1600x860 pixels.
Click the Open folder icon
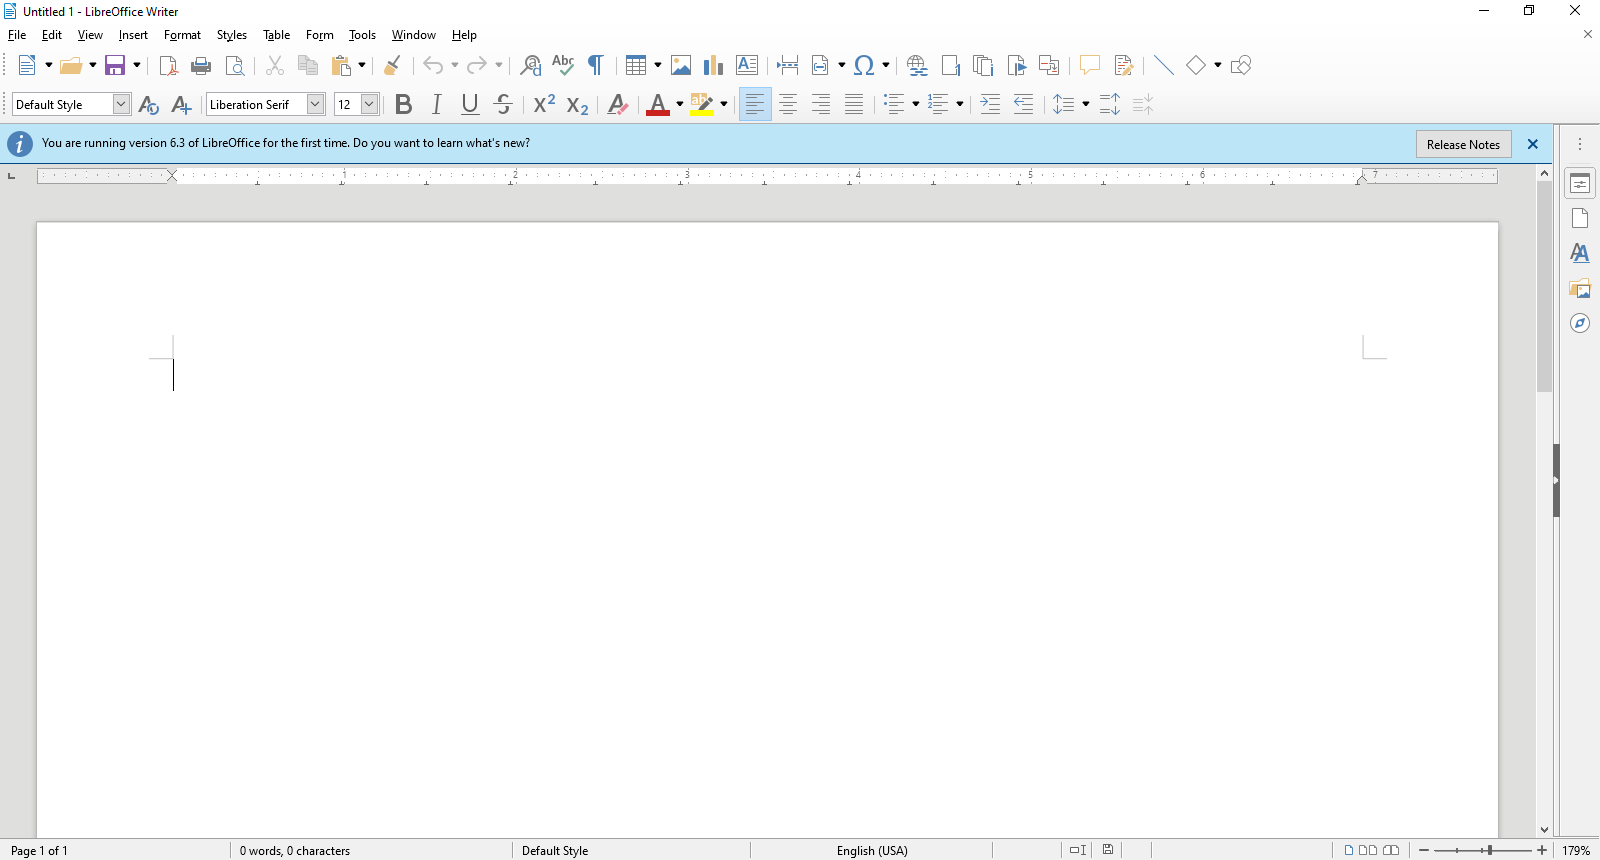coord(71,66)
